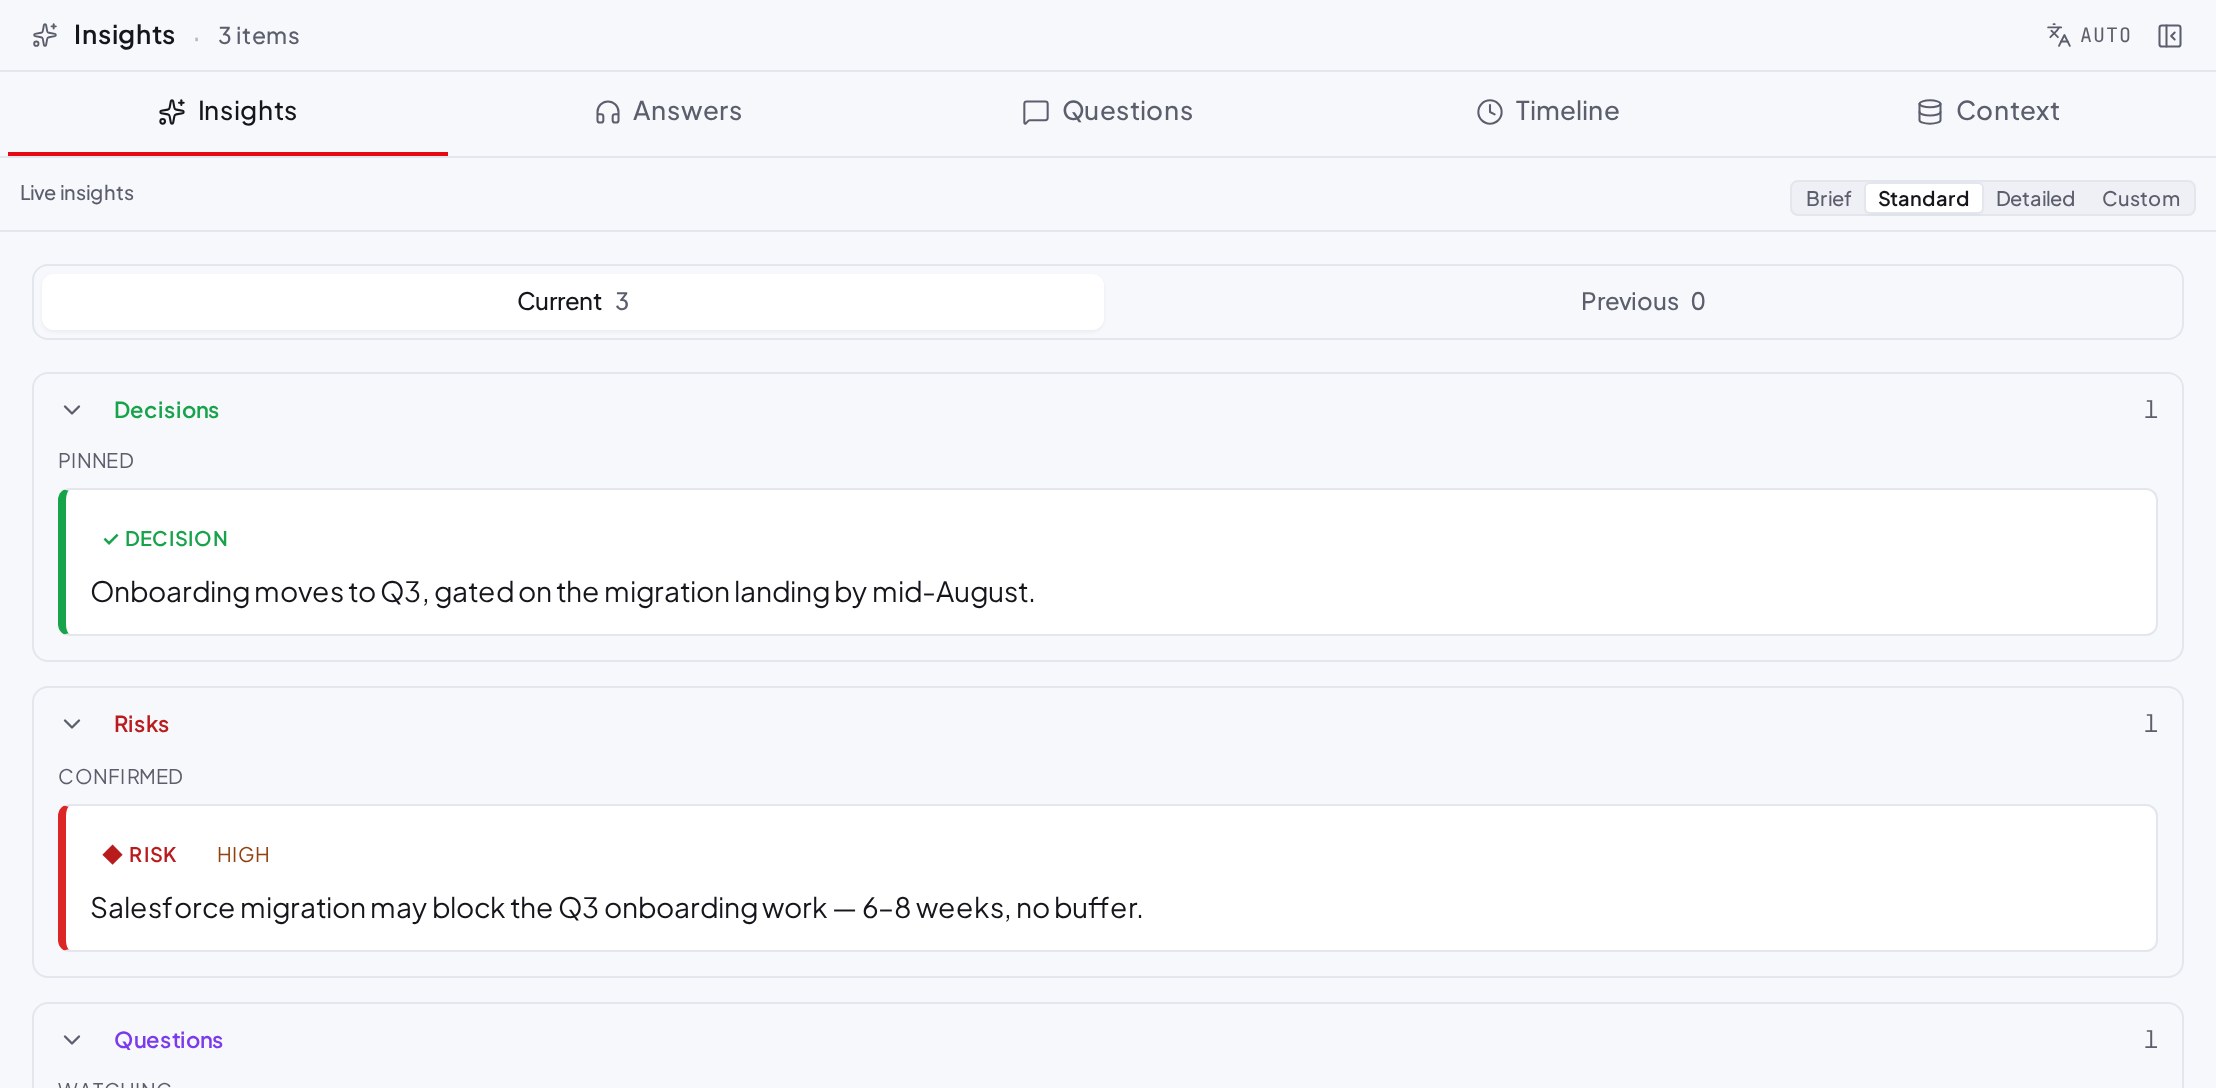Collapse the side panel icon

point(2170,36)
